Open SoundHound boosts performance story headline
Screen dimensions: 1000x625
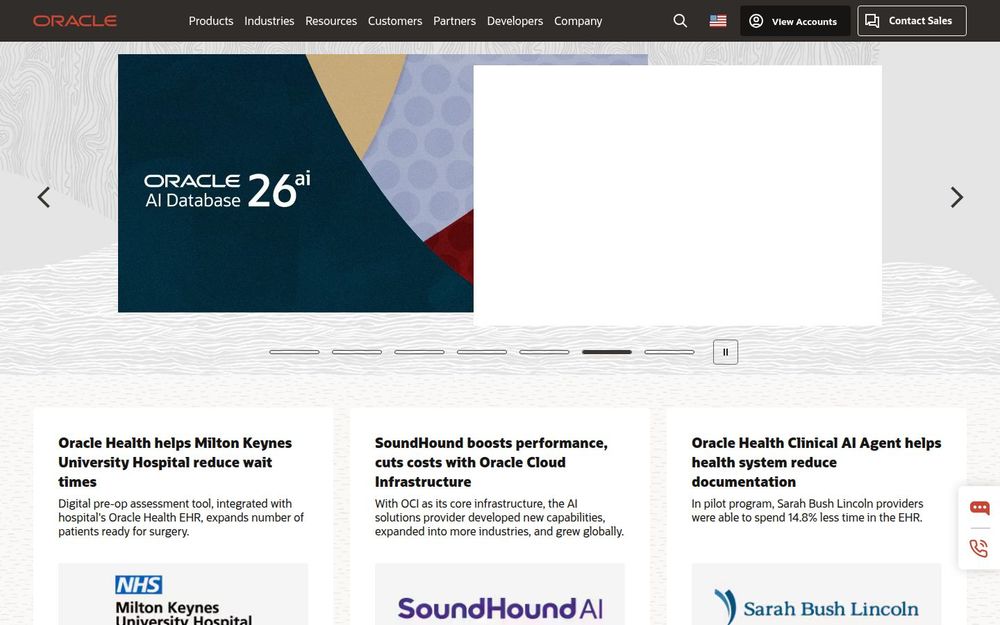(x=491, y=462)
